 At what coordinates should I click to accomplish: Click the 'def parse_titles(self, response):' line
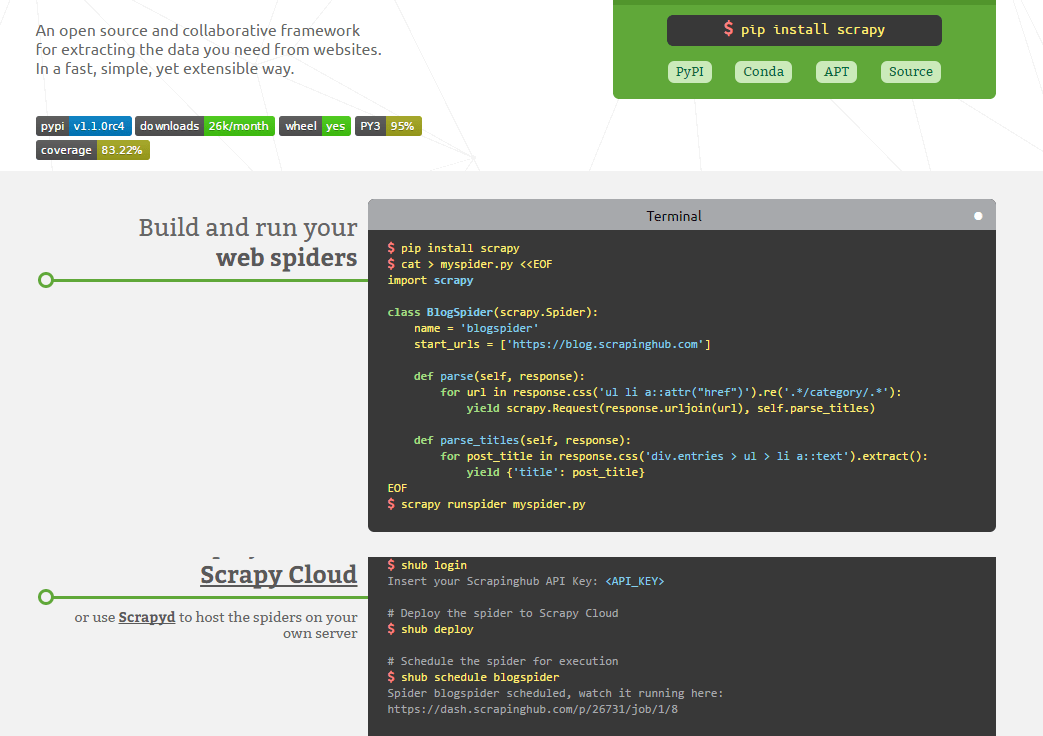pyautogui.click(x=522, y=440)
